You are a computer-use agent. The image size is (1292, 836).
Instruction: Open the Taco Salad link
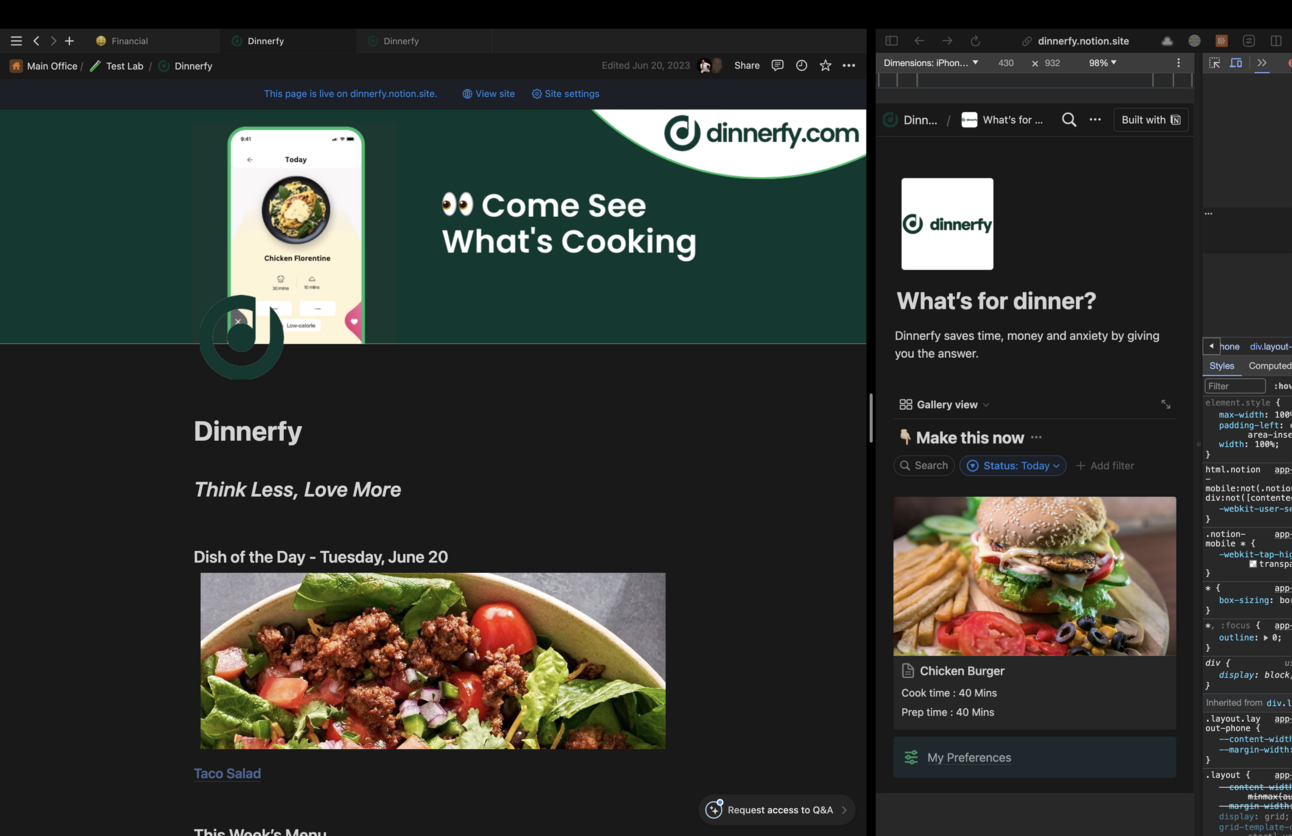click(227, 773)
